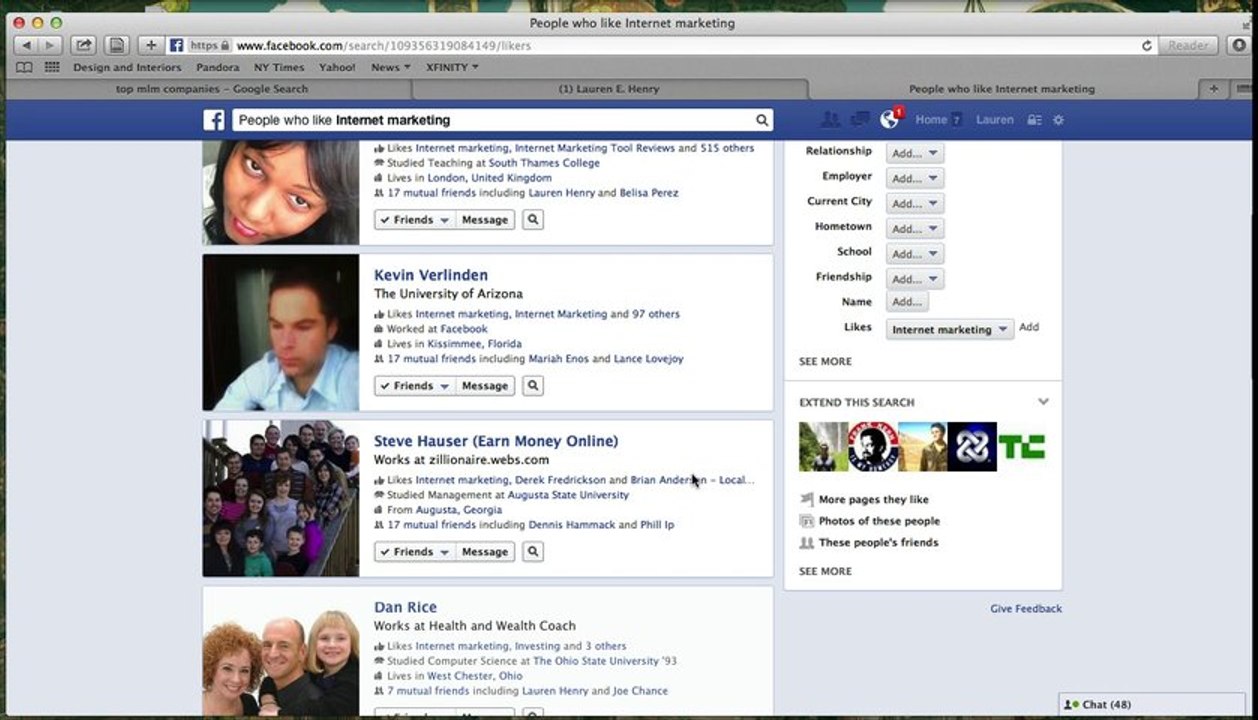Open the Facebook settings gear
1258x720 pixels.
tap(1058, 120)
